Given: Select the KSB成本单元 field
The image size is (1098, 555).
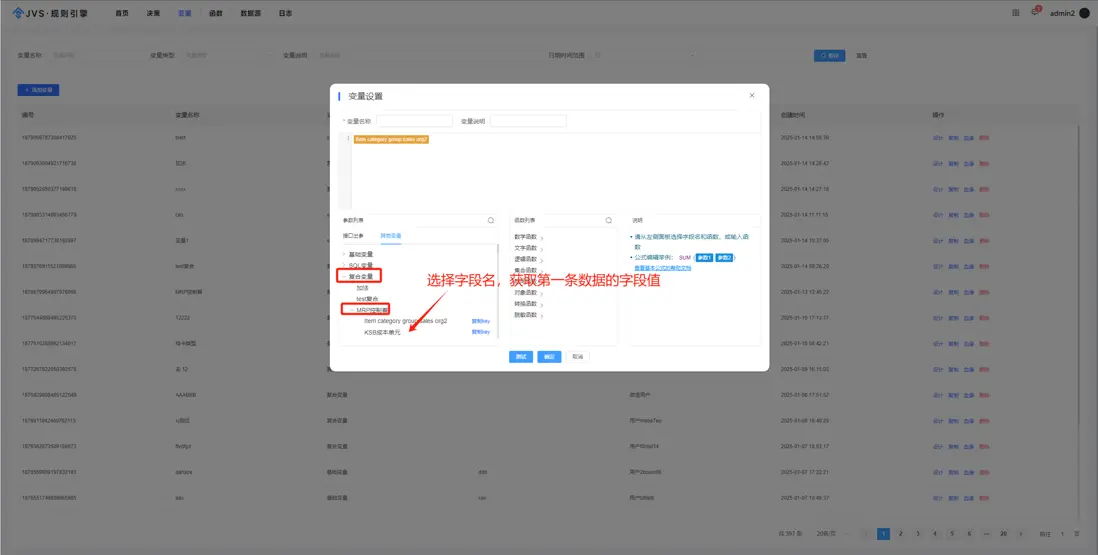Looking at the screenshot, I should pyautogui.click(x=382, y=332).
